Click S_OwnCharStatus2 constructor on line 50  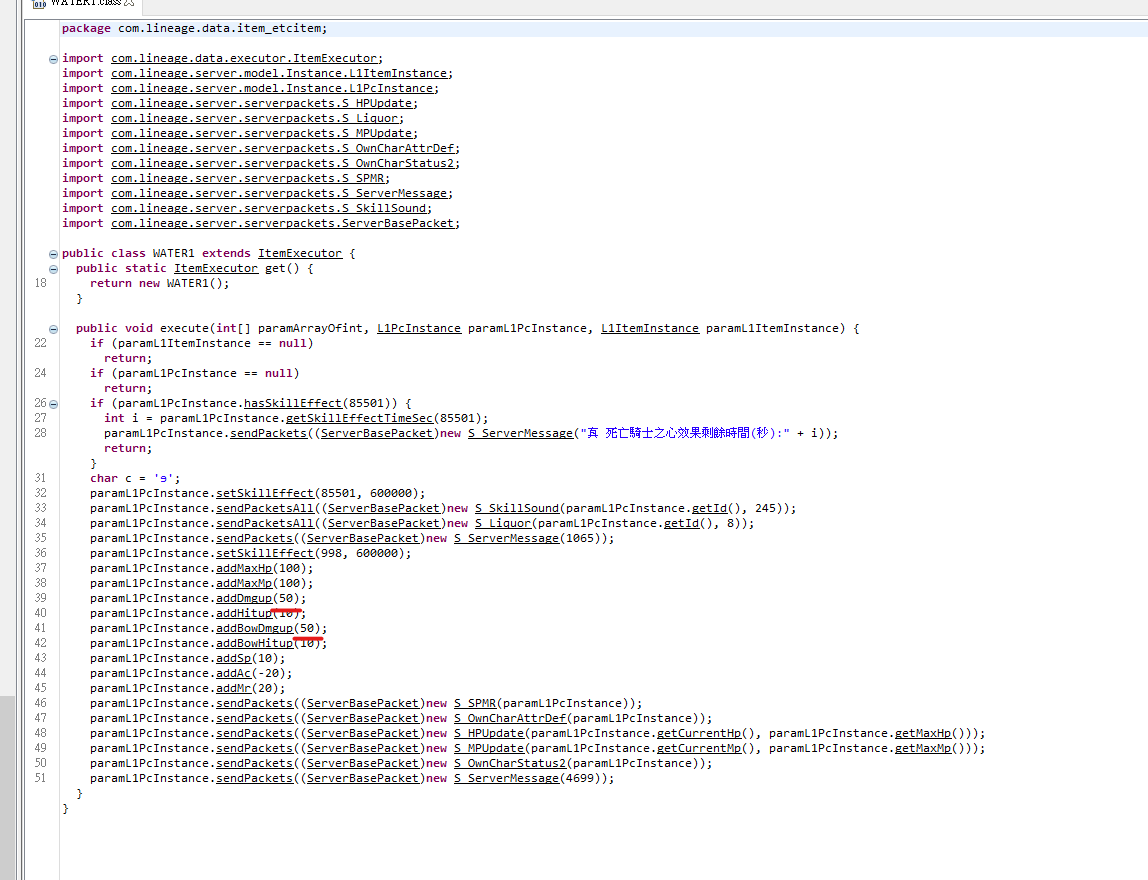510,764
